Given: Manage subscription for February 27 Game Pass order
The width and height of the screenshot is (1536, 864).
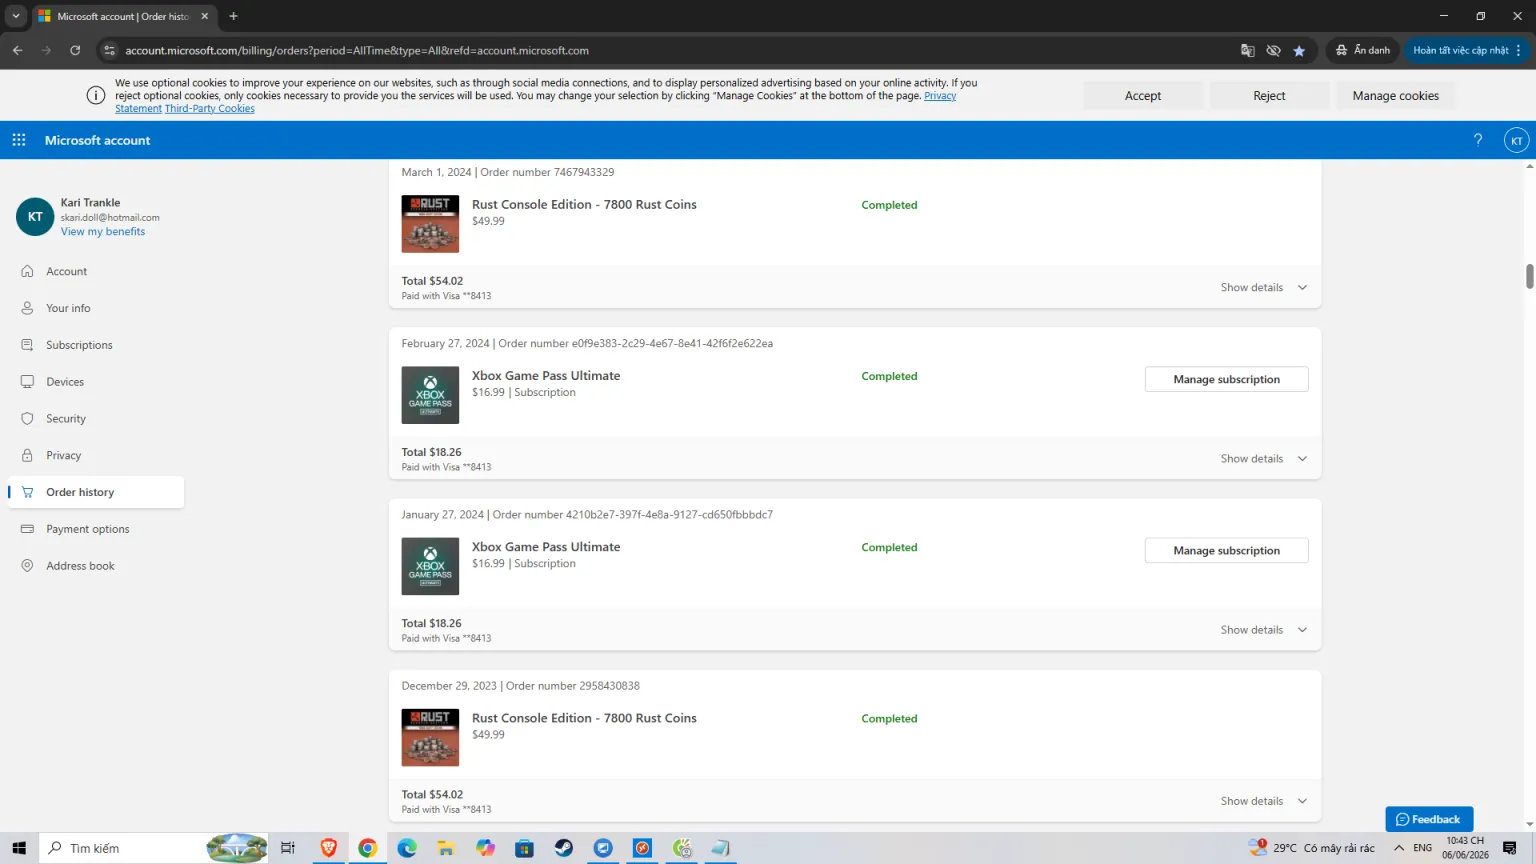Looking at the screenshot, I should 1226,379.
